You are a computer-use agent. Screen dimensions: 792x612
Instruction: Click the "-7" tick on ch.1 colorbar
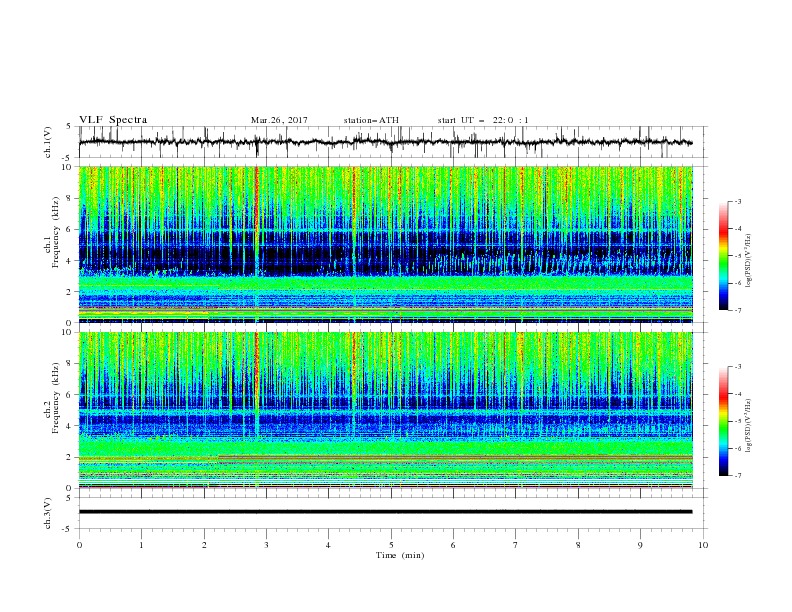737,310
